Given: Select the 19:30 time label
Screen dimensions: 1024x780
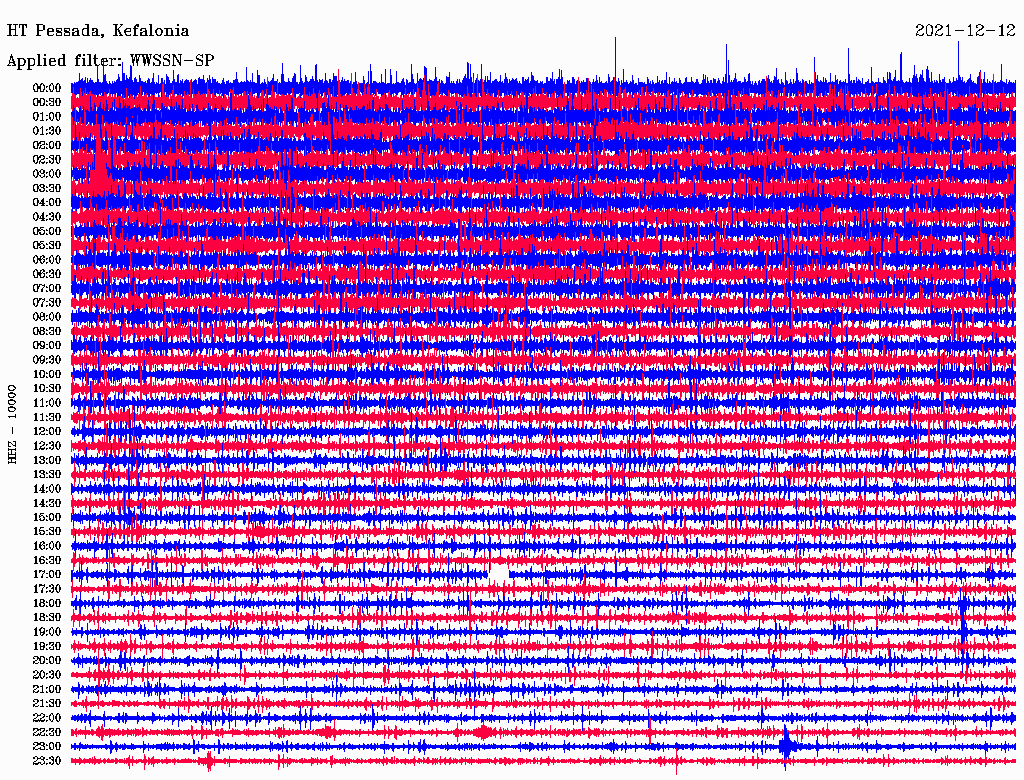Looking at the screenshot, I should tap(47, 646).
